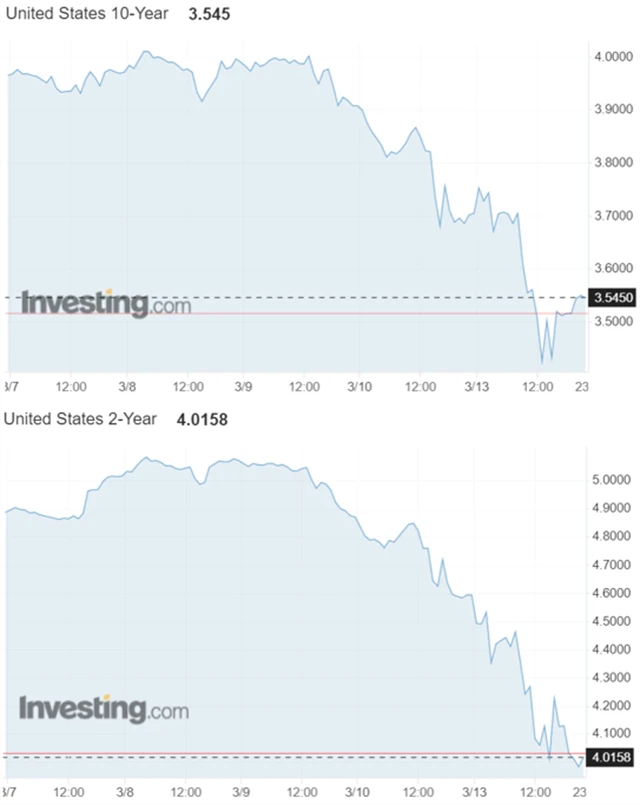The width and height of the screenshot is (640, 805).
Task: Click the 3.5000 label on the 10-Year price axis
Action: pos(613,322)
